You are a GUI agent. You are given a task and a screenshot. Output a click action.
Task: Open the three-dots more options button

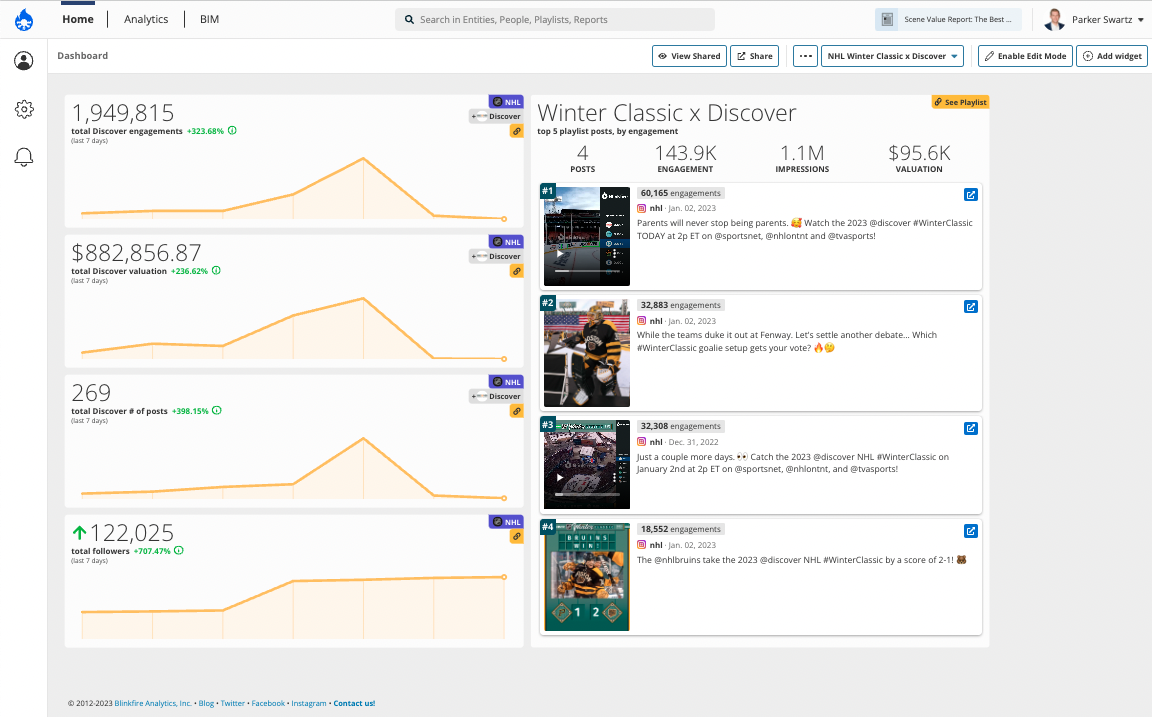coord(805,56)
